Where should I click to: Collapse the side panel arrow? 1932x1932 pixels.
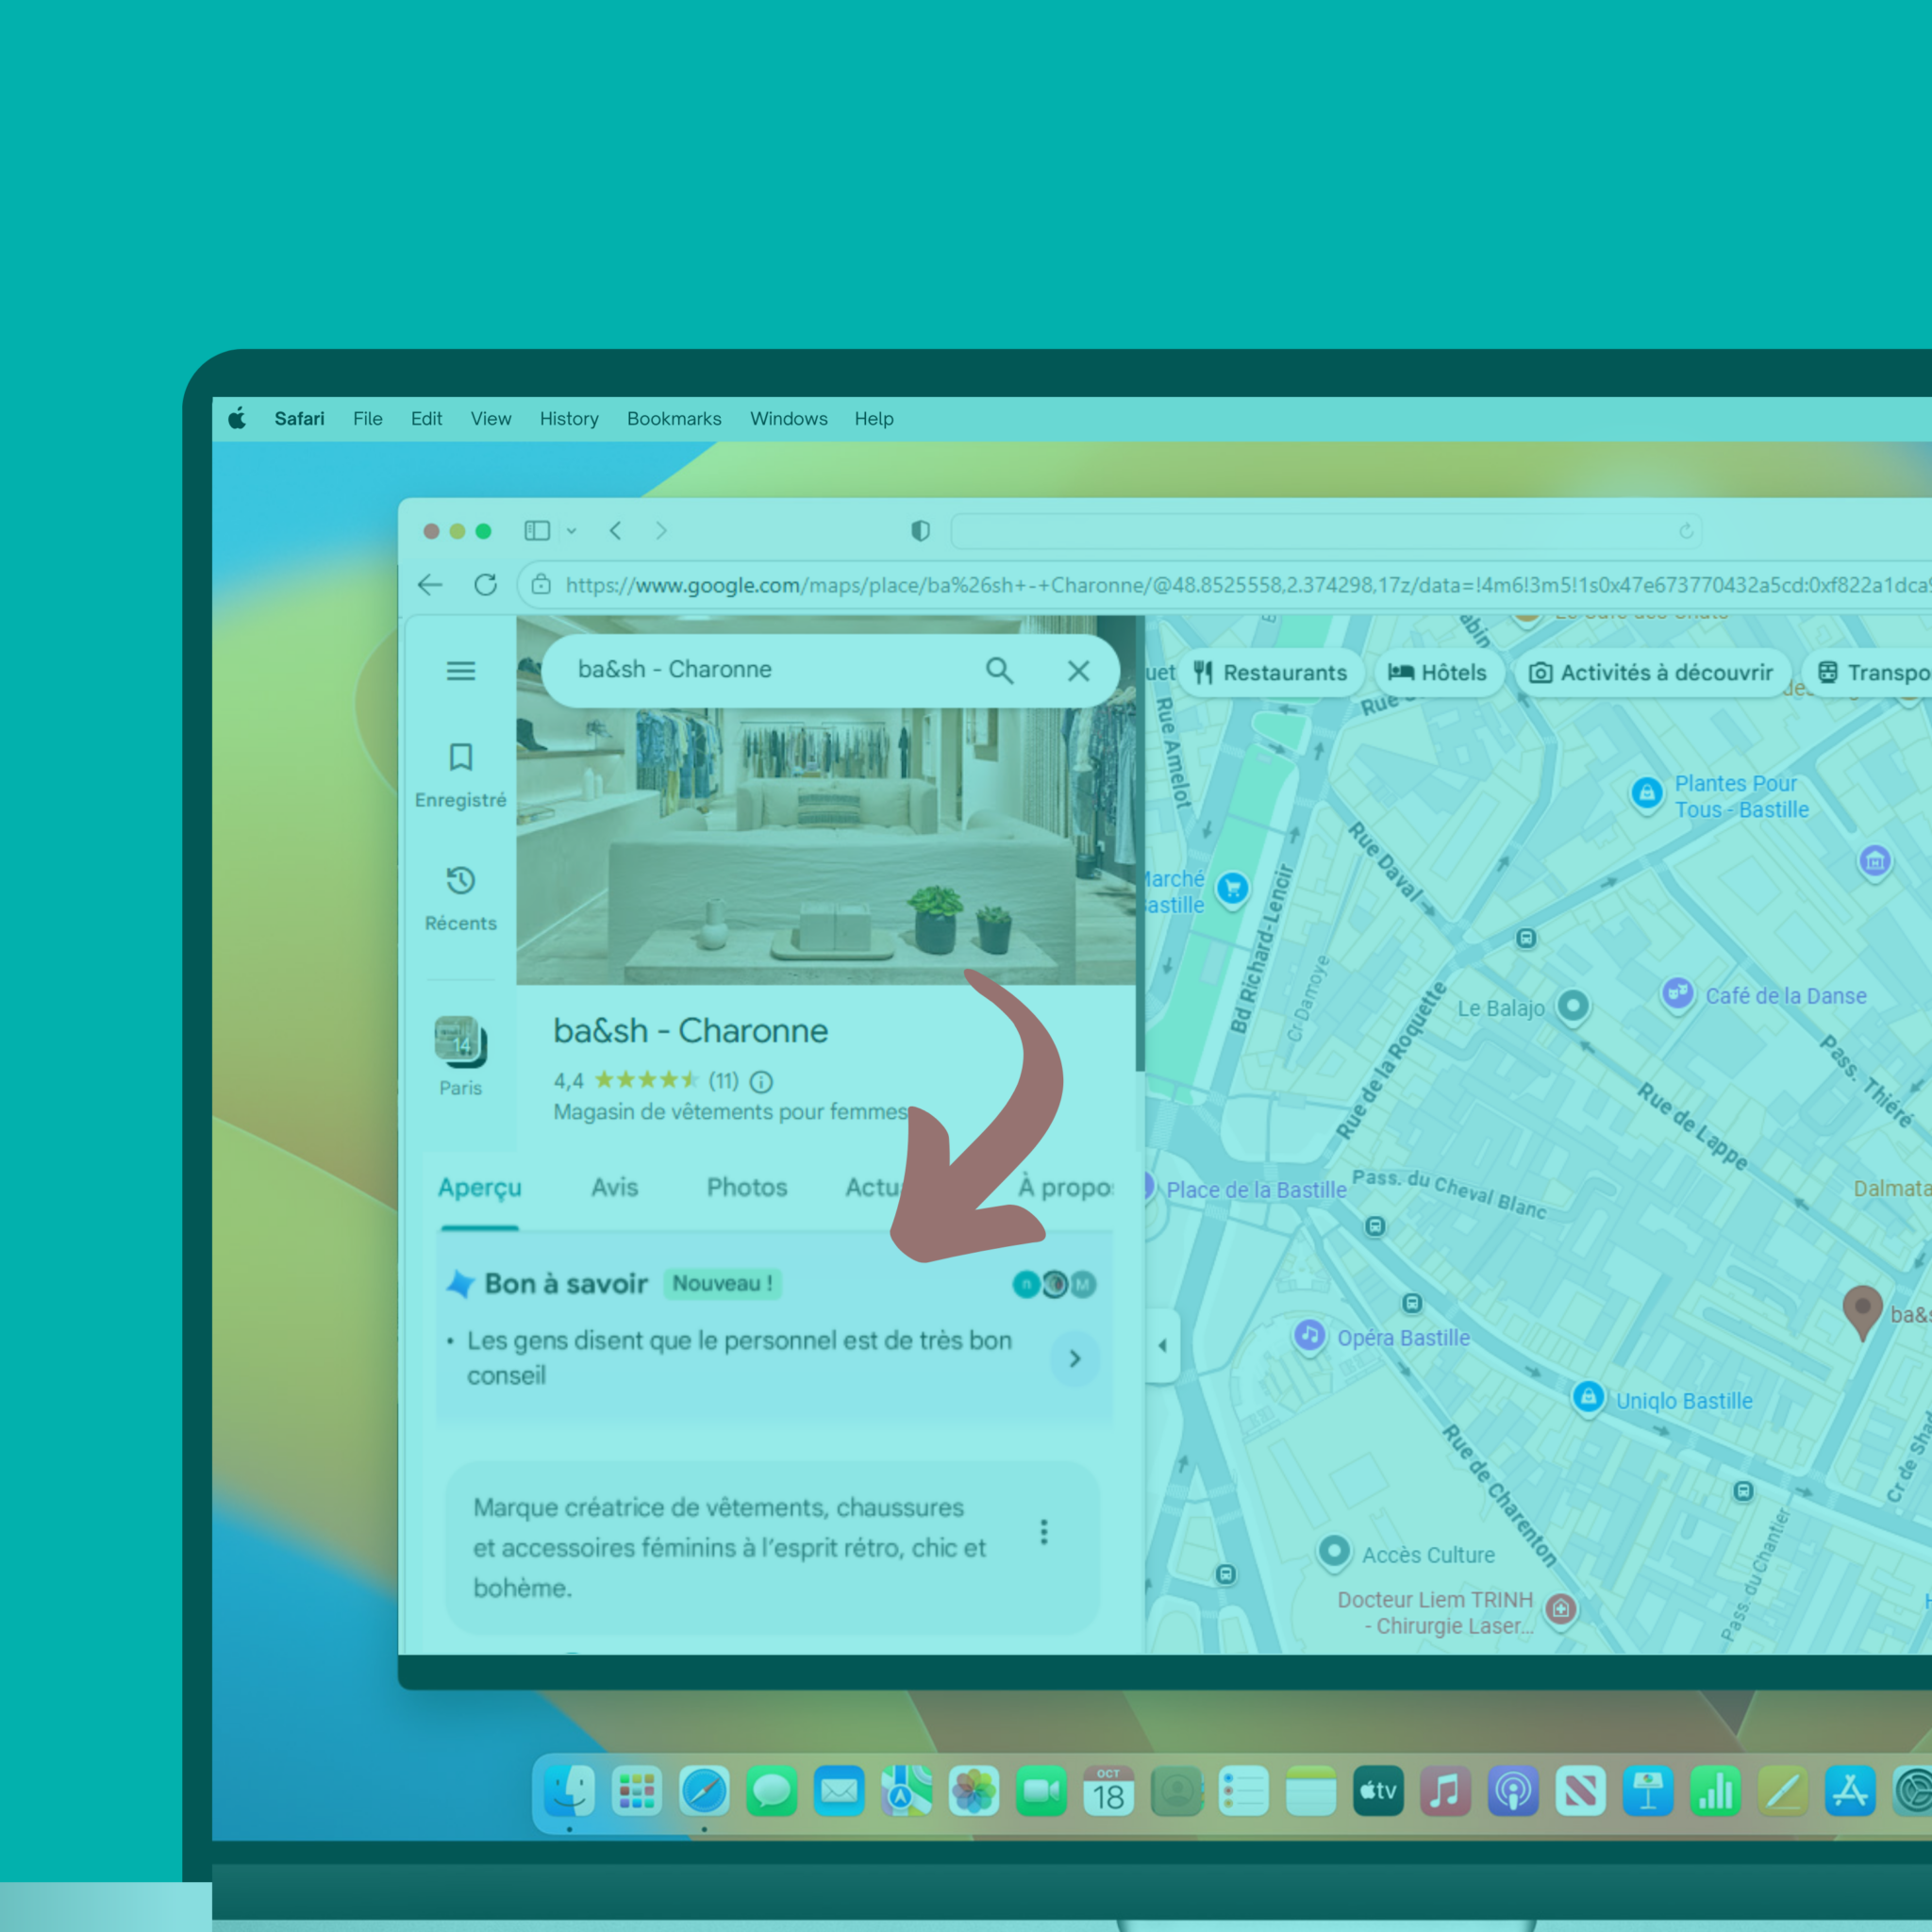click(1162, 1345)
